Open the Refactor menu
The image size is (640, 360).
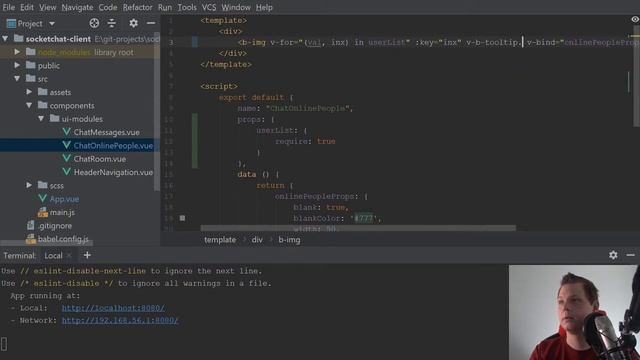tap(138, 7)
